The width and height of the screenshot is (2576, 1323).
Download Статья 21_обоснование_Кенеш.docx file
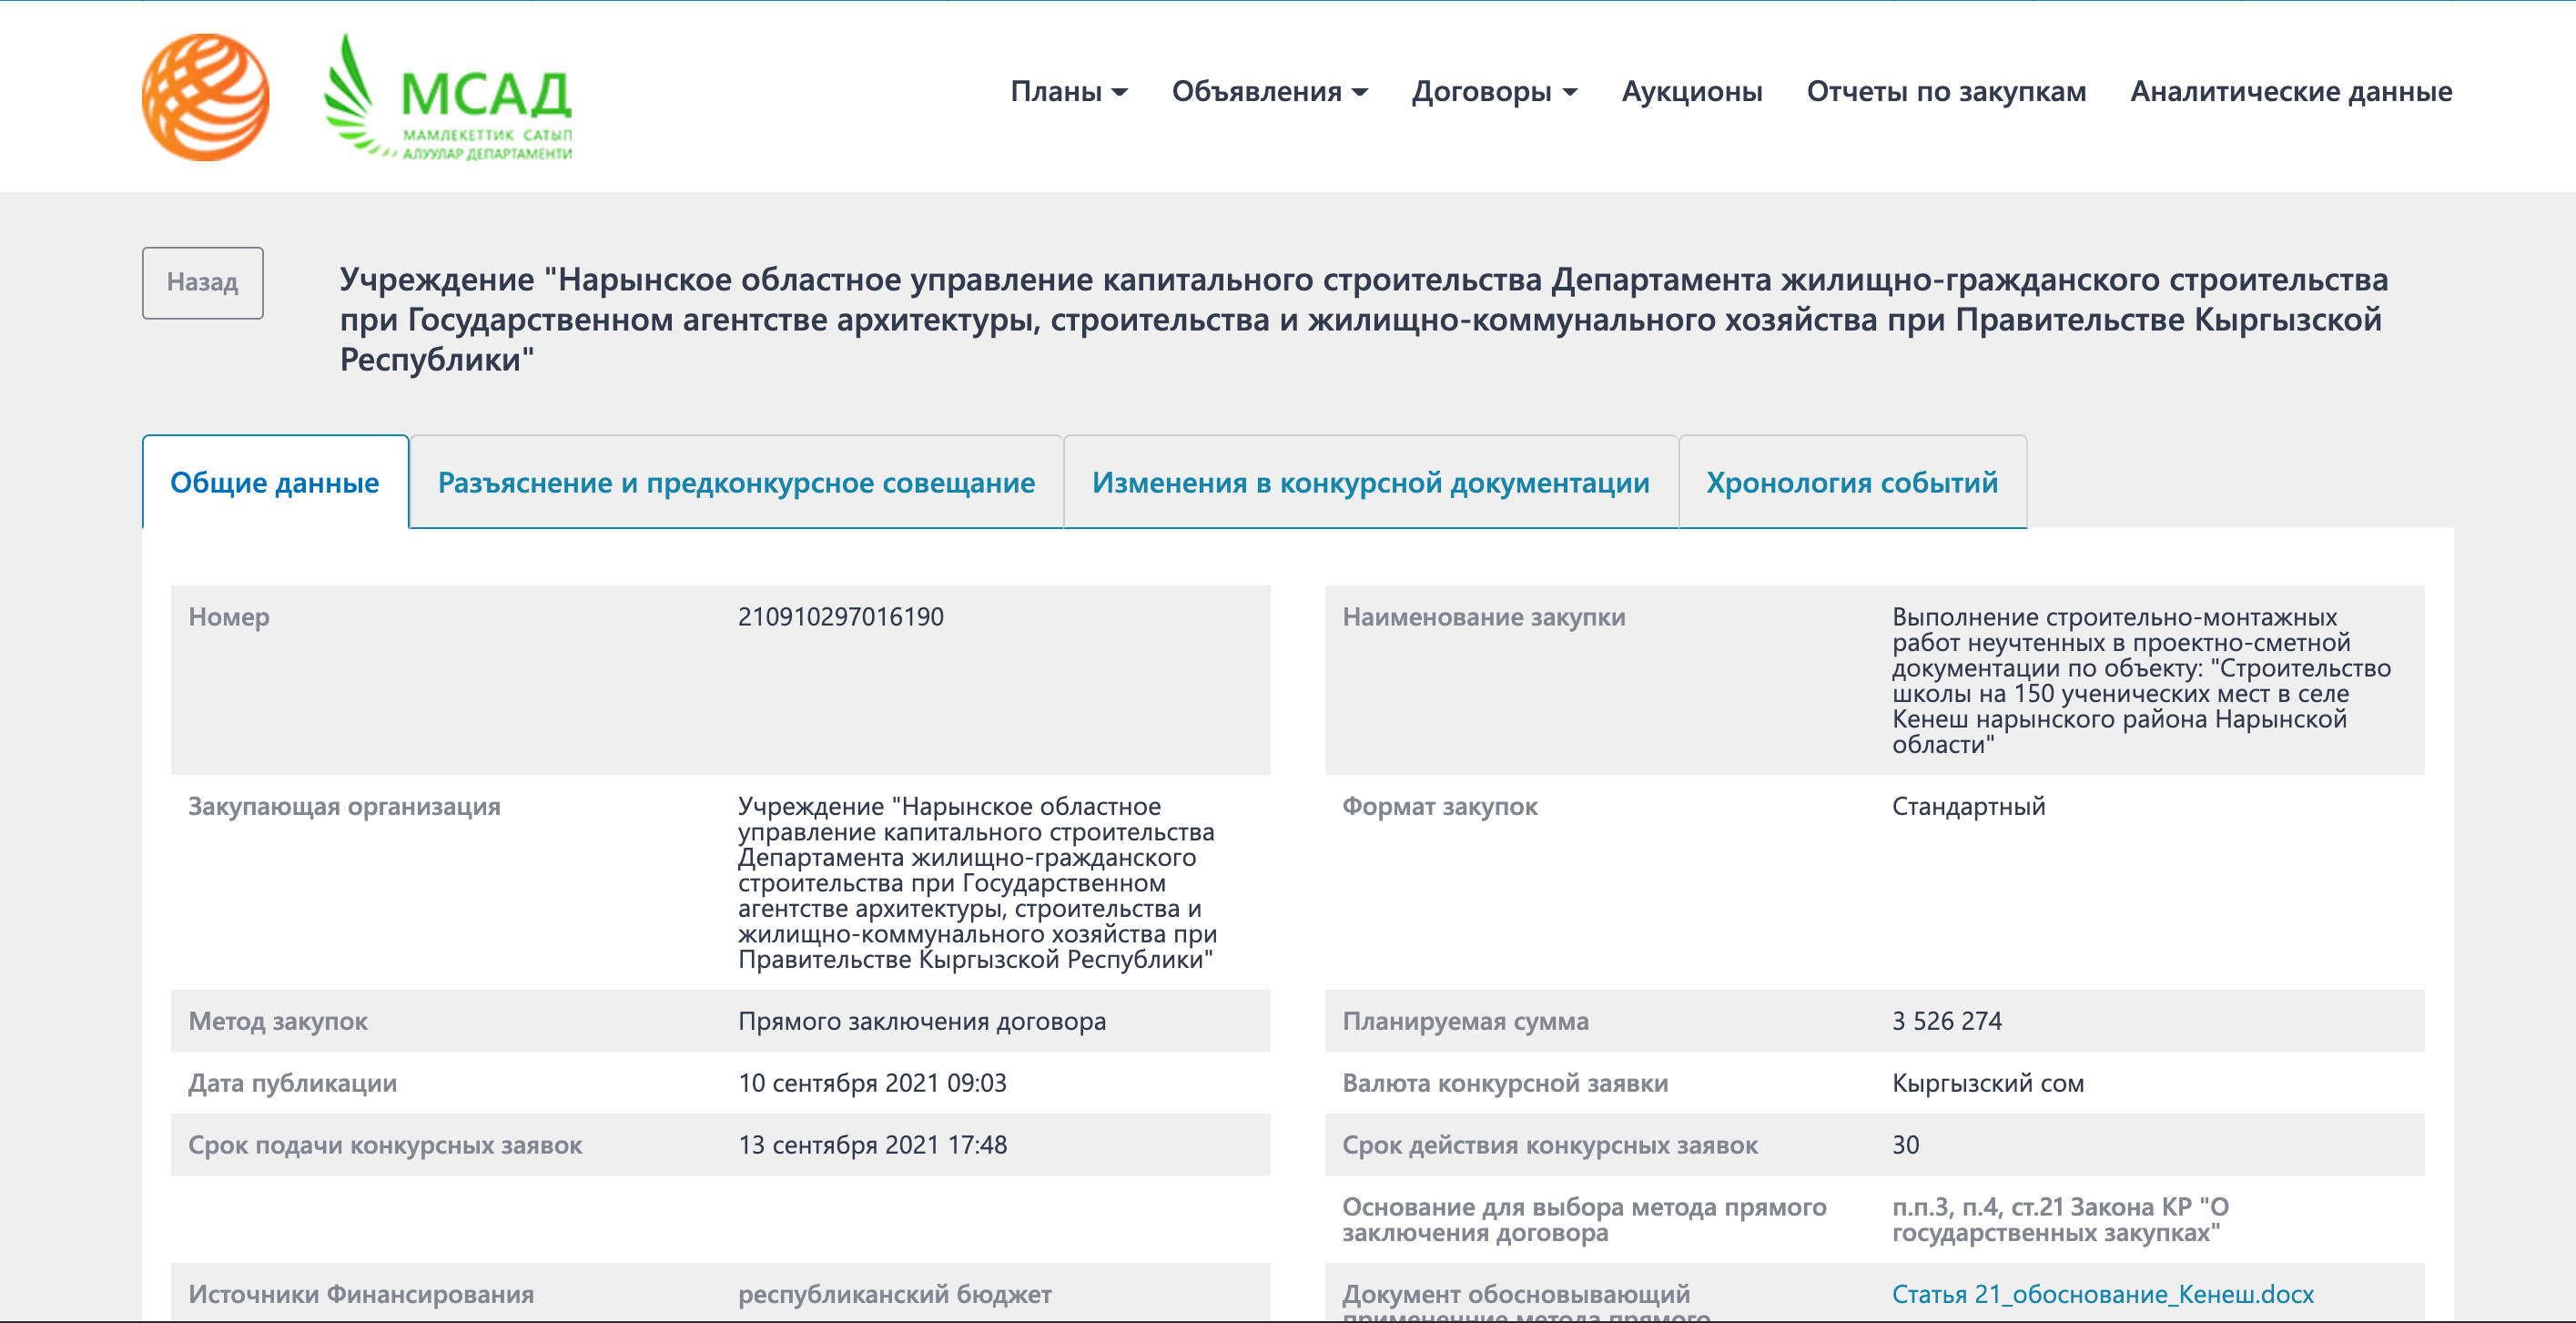(2102, 1294)
